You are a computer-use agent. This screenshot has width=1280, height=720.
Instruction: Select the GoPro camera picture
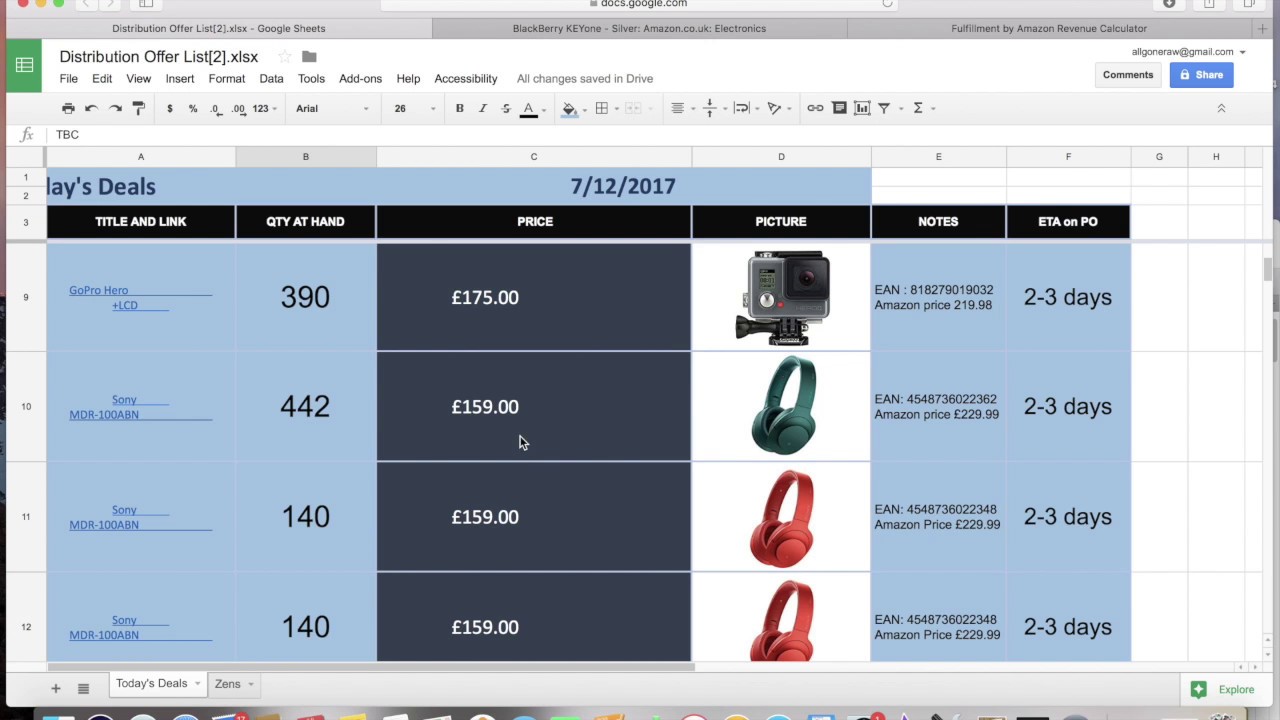coord(783,298)
